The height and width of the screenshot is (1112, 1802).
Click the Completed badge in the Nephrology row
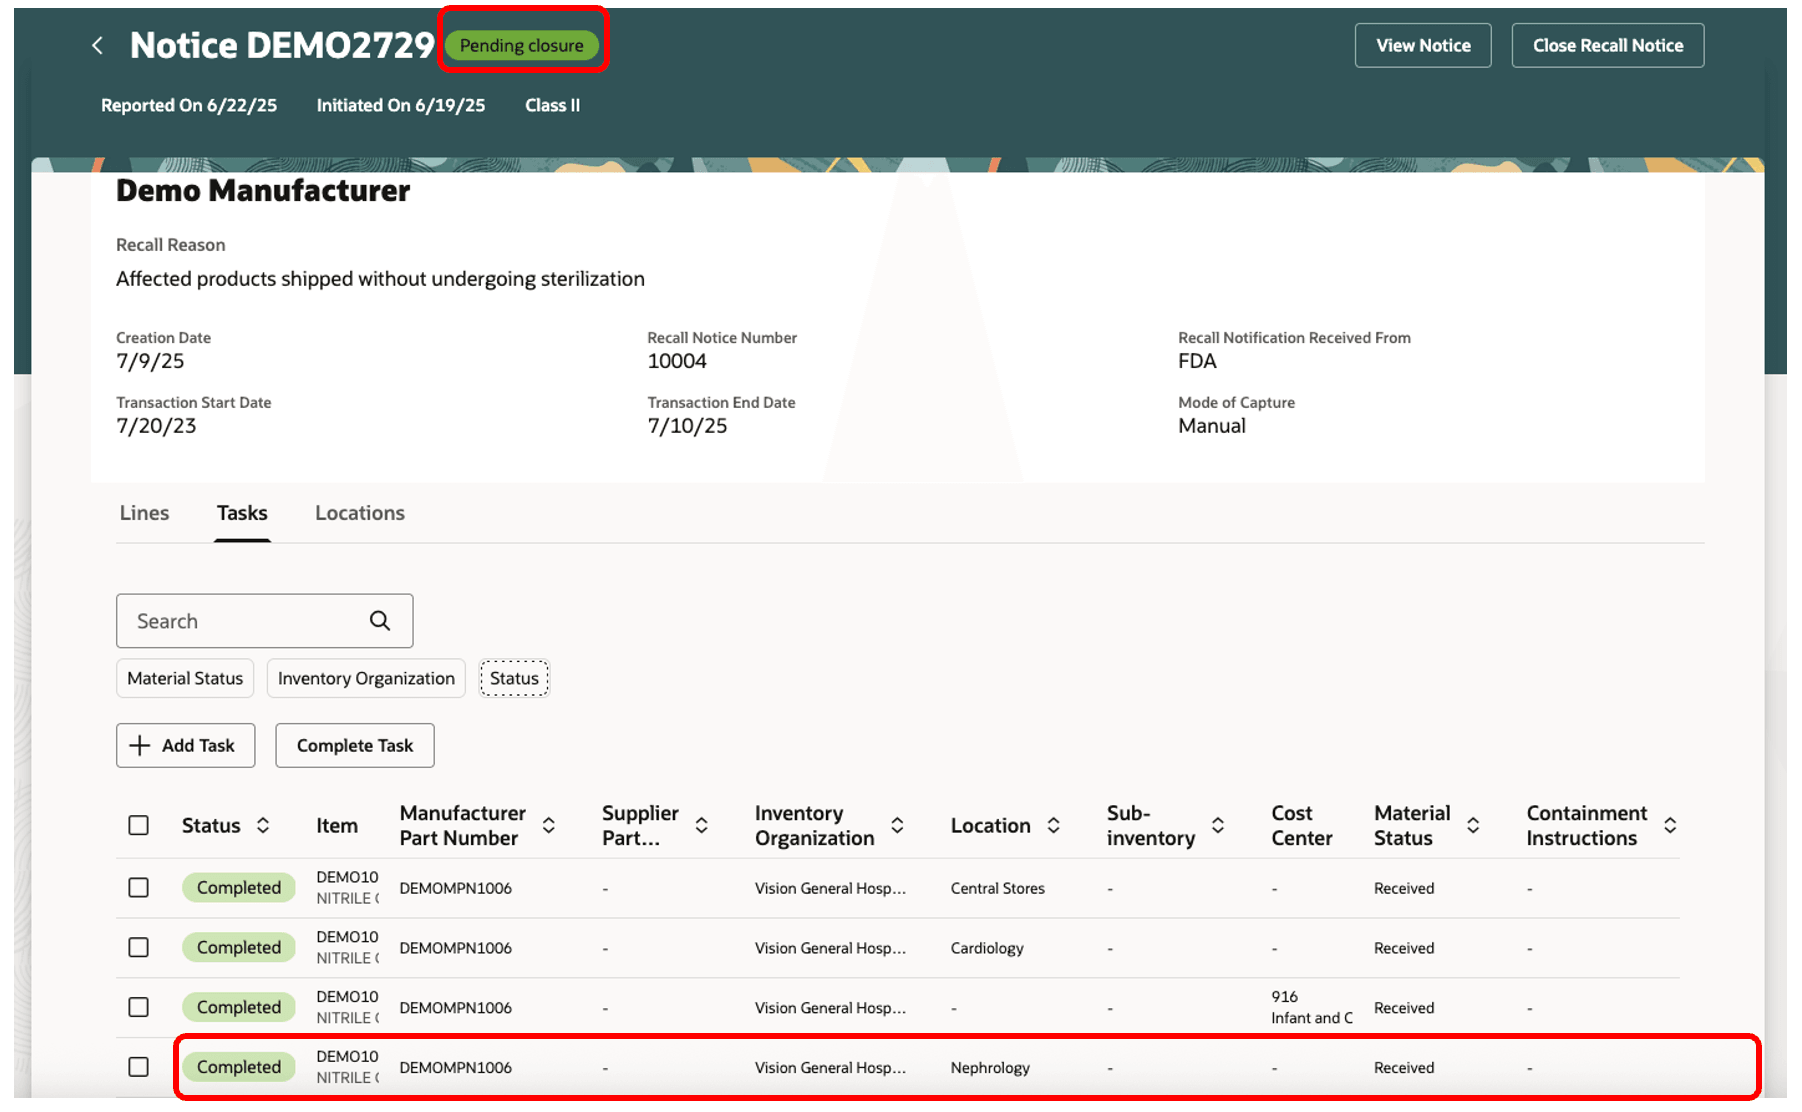[x=239, y=1067]
